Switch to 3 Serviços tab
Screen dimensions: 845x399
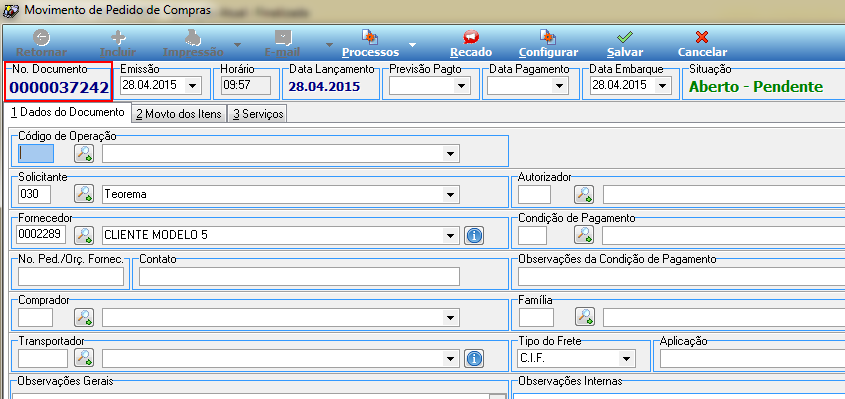tap(258, 114)
